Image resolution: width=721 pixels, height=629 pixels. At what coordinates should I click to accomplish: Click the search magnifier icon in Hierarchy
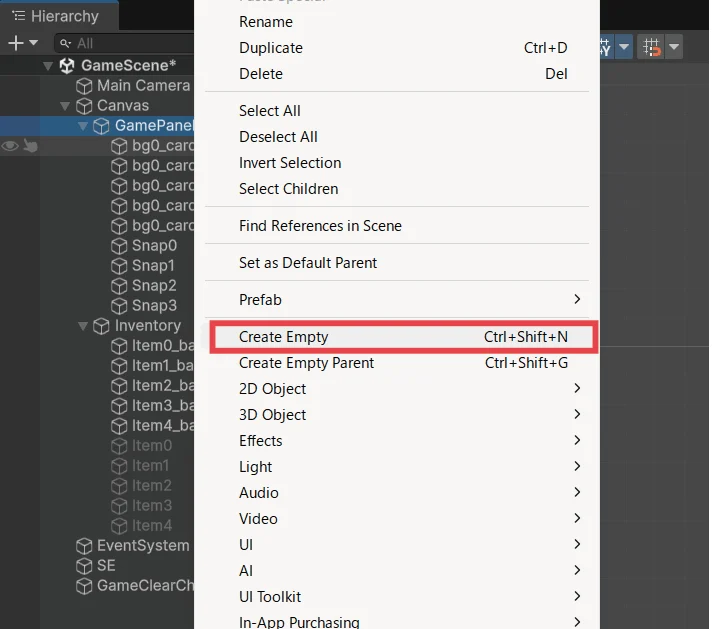point(65,44)
